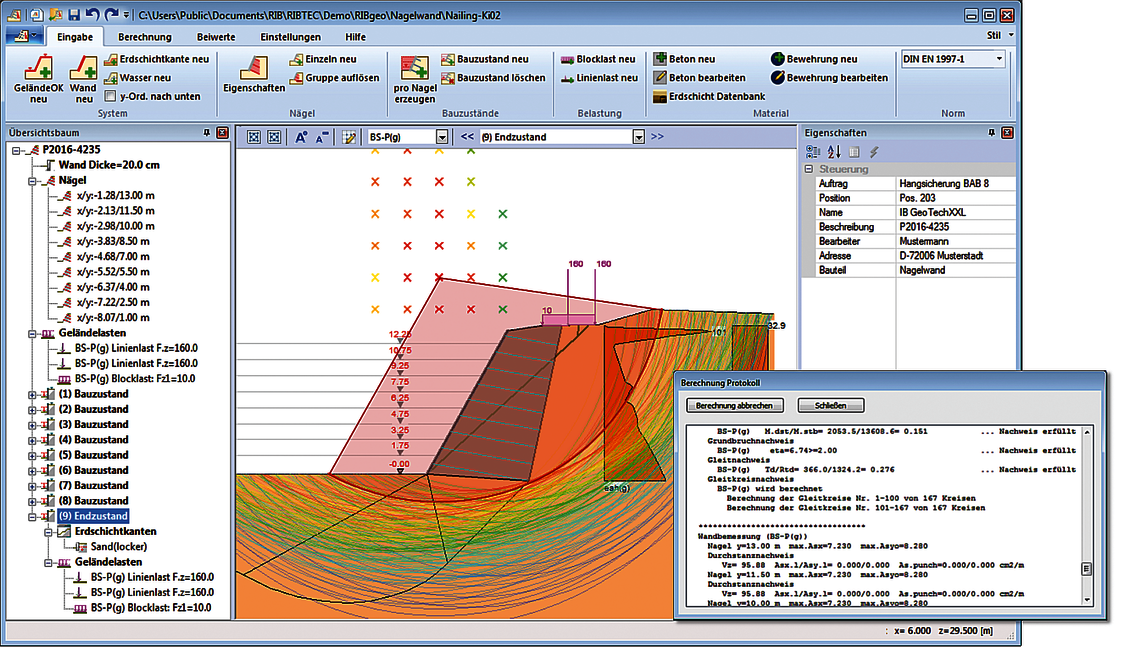This screenshot has height=647, width=1140.
Task: Open the (9) Endzustand stage dropdown
Action: point(638,137)
